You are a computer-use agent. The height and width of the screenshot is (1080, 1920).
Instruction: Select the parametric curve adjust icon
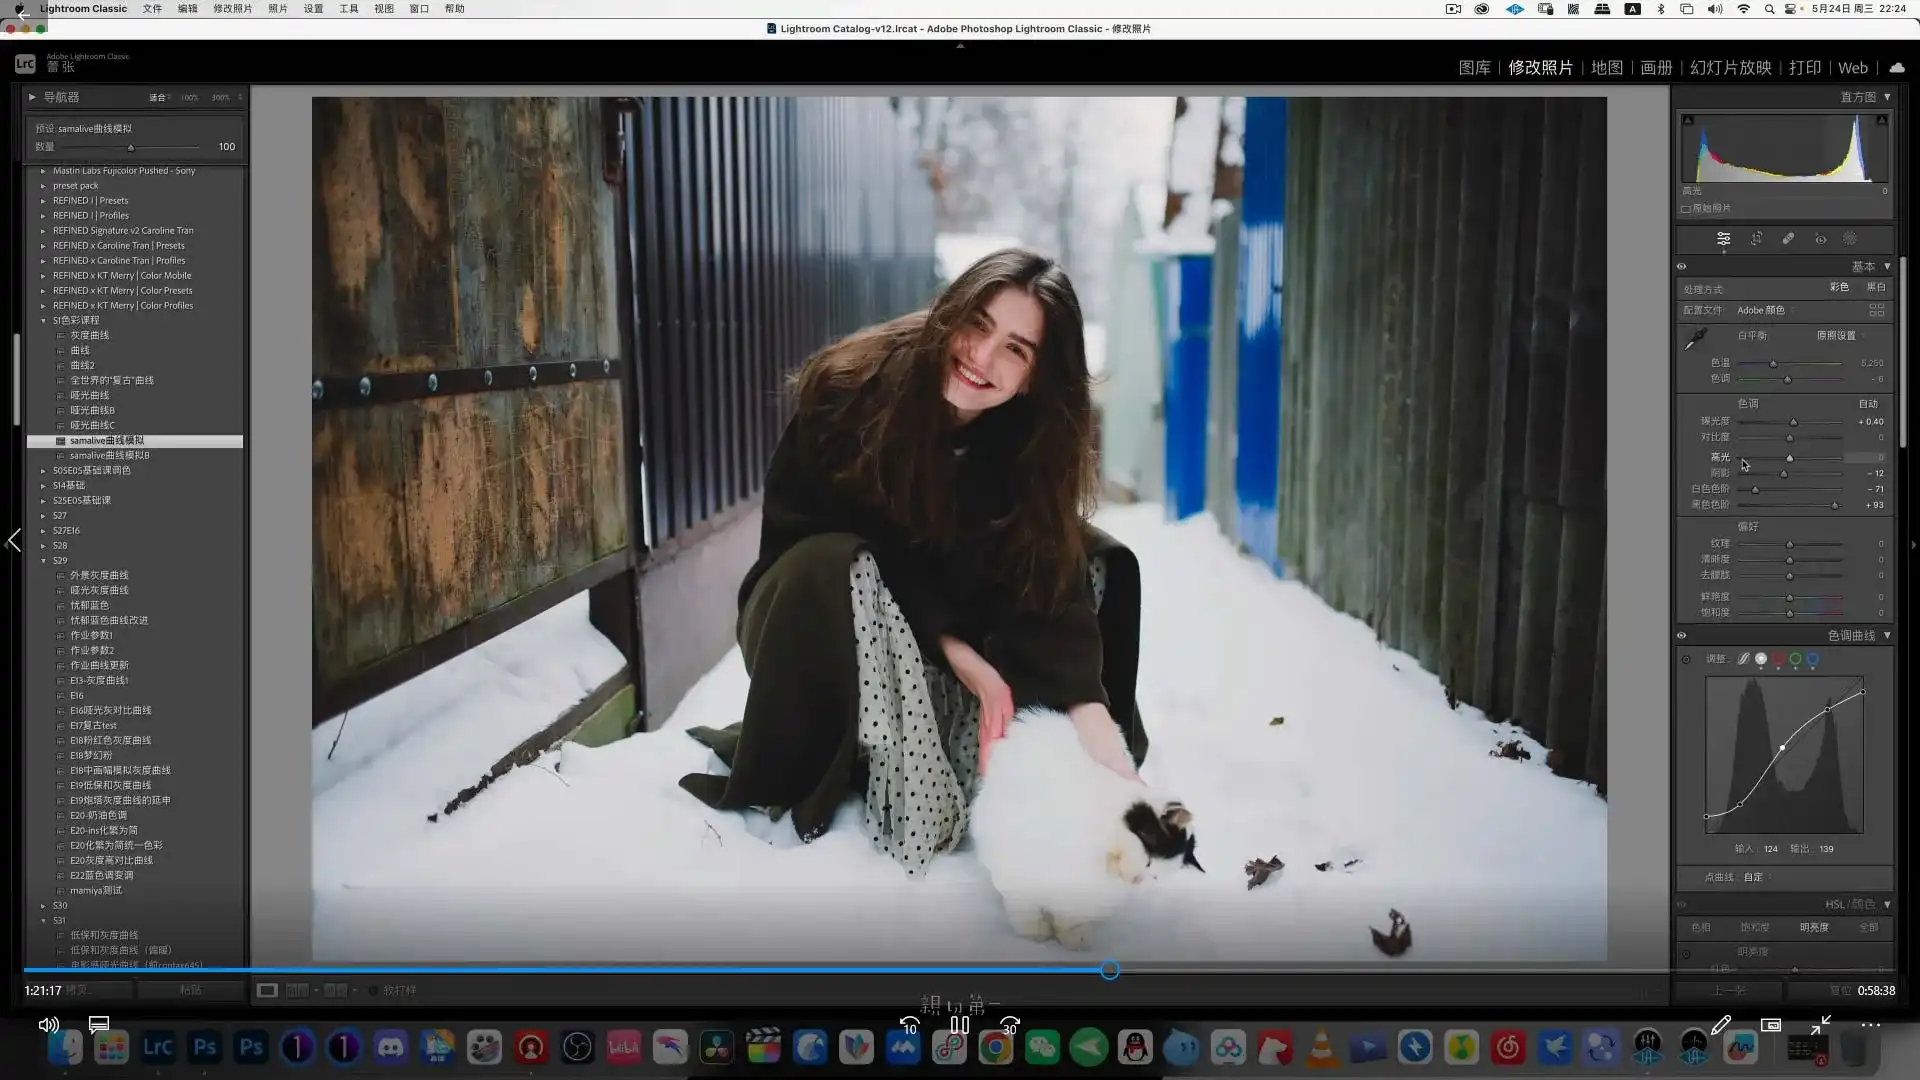(x=1743, y=659)
